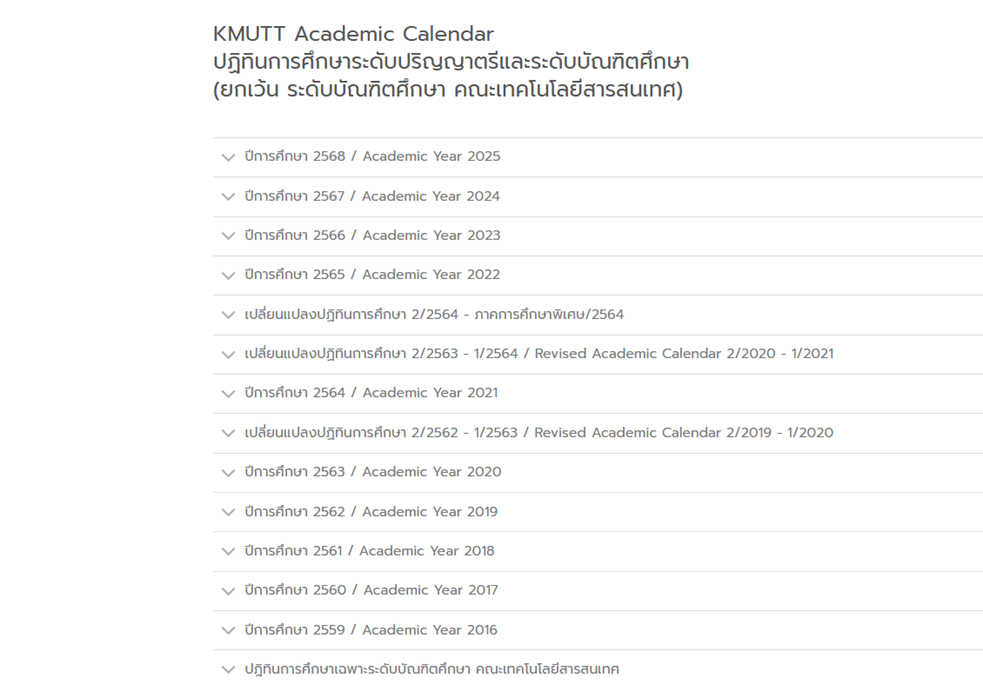
Task: Click chevron icon next to Academic Year 2022
Action: point(228,276)
